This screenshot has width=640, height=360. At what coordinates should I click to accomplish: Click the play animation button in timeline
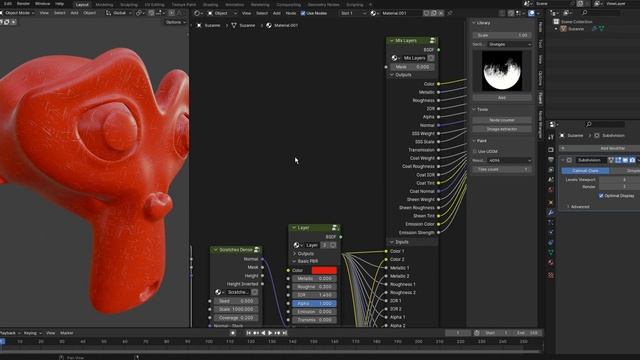270,333
